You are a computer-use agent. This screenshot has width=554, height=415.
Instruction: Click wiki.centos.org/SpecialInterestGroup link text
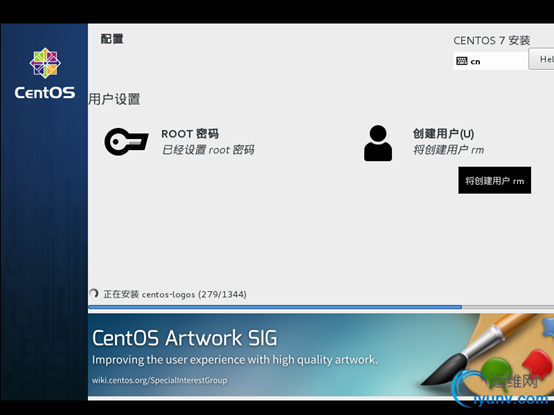click(159, 380)
